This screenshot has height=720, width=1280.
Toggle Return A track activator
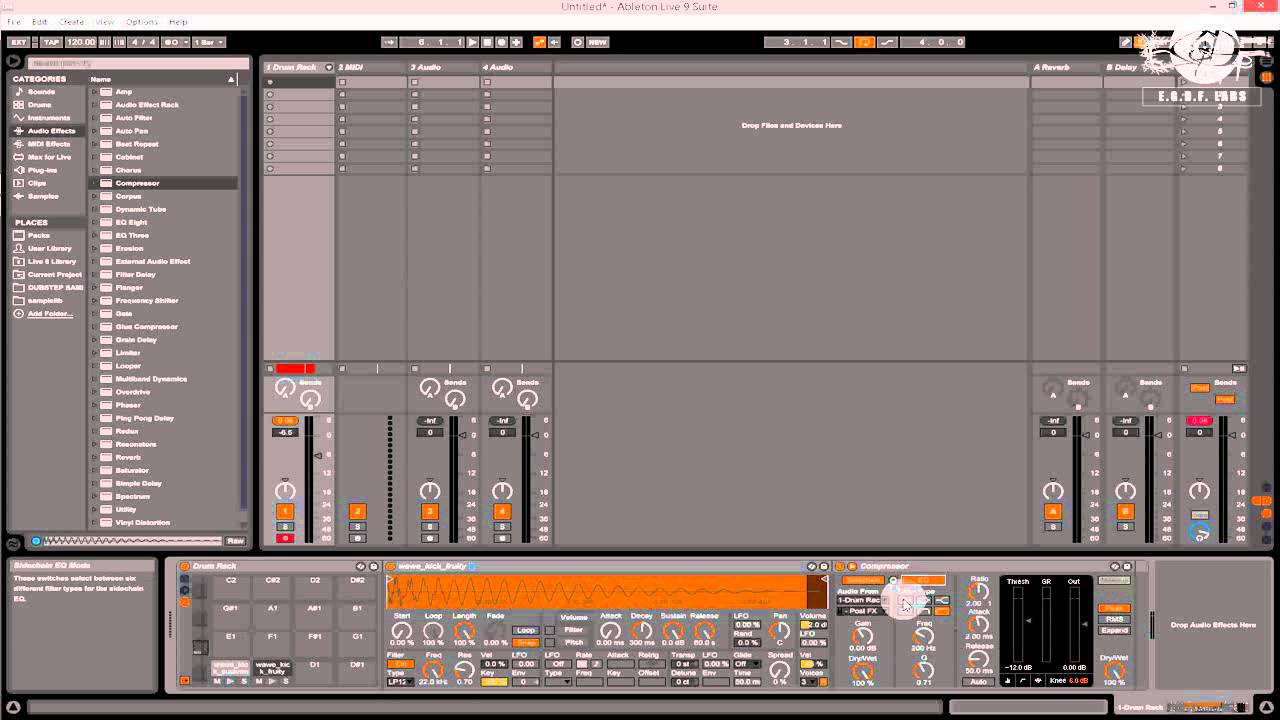(1053, 511)
